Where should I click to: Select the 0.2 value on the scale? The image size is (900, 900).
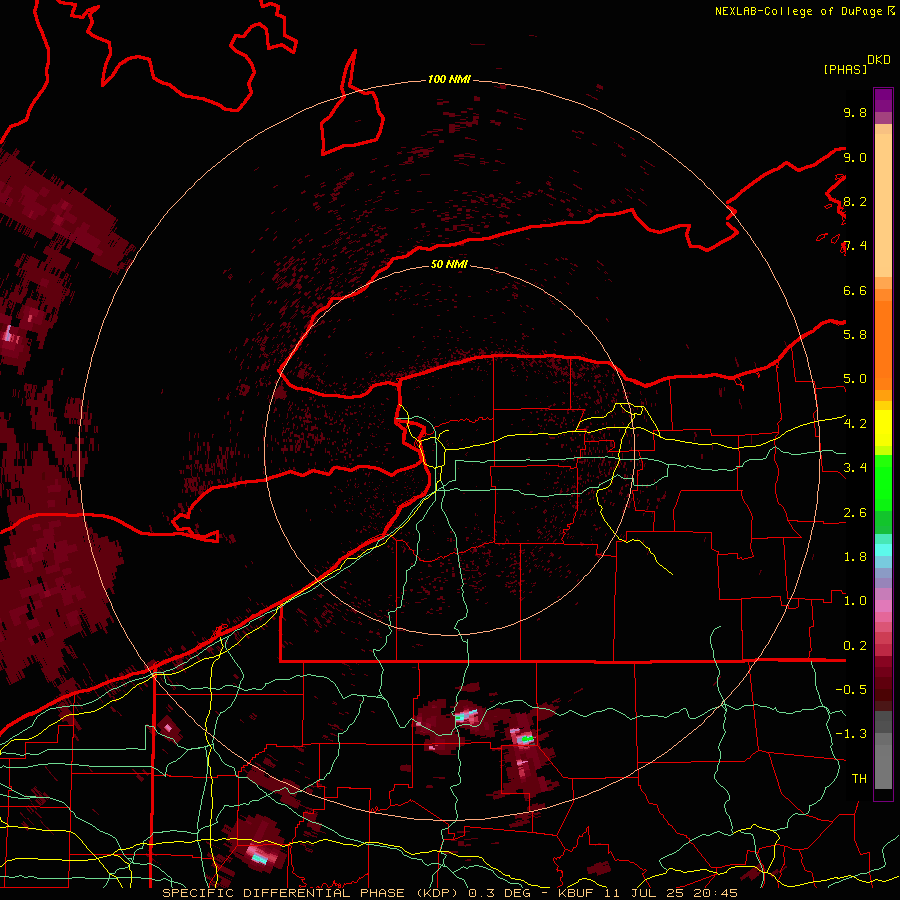point(855,646)
